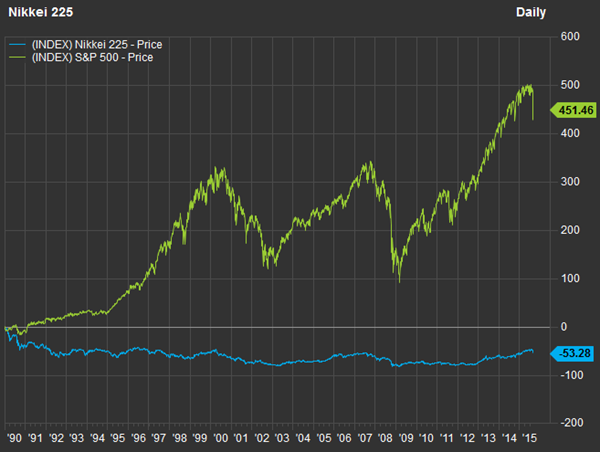Click the -100 y-axis label
600x452 pixels.
click(x=572, y=375)
